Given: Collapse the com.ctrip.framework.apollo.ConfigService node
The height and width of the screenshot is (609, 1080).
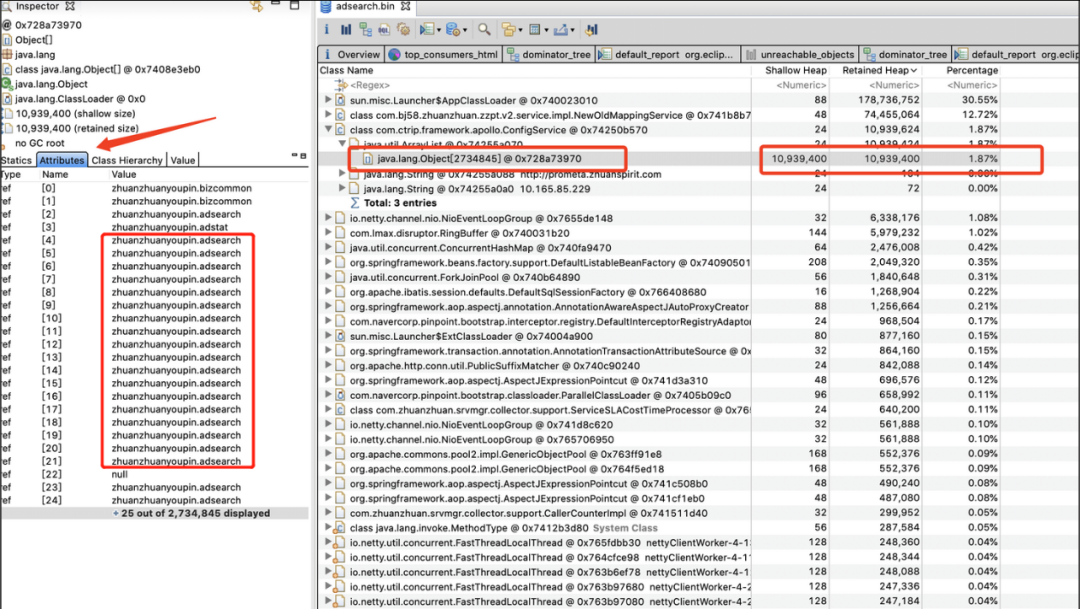Looking at the screenshot, I should (x=329, y=130).
